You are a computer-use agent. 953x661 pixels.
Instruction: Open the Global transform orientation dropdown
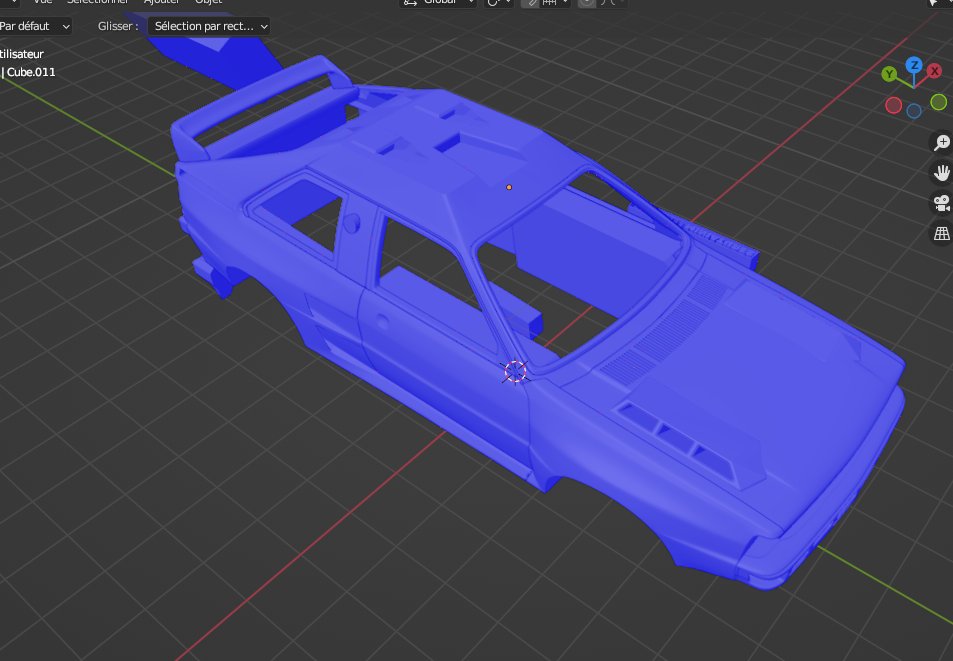440,3
